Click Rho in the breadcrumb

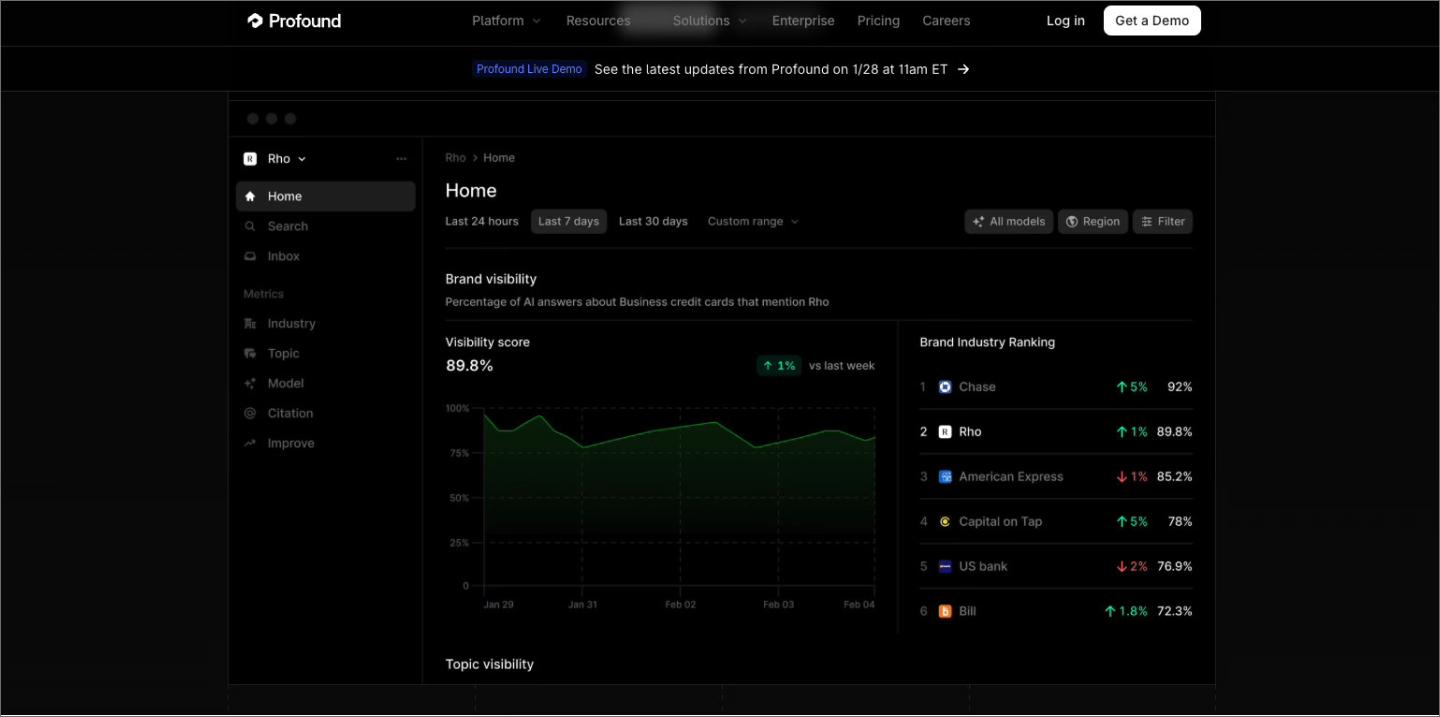pyautogui.click(x=455, y=158)
